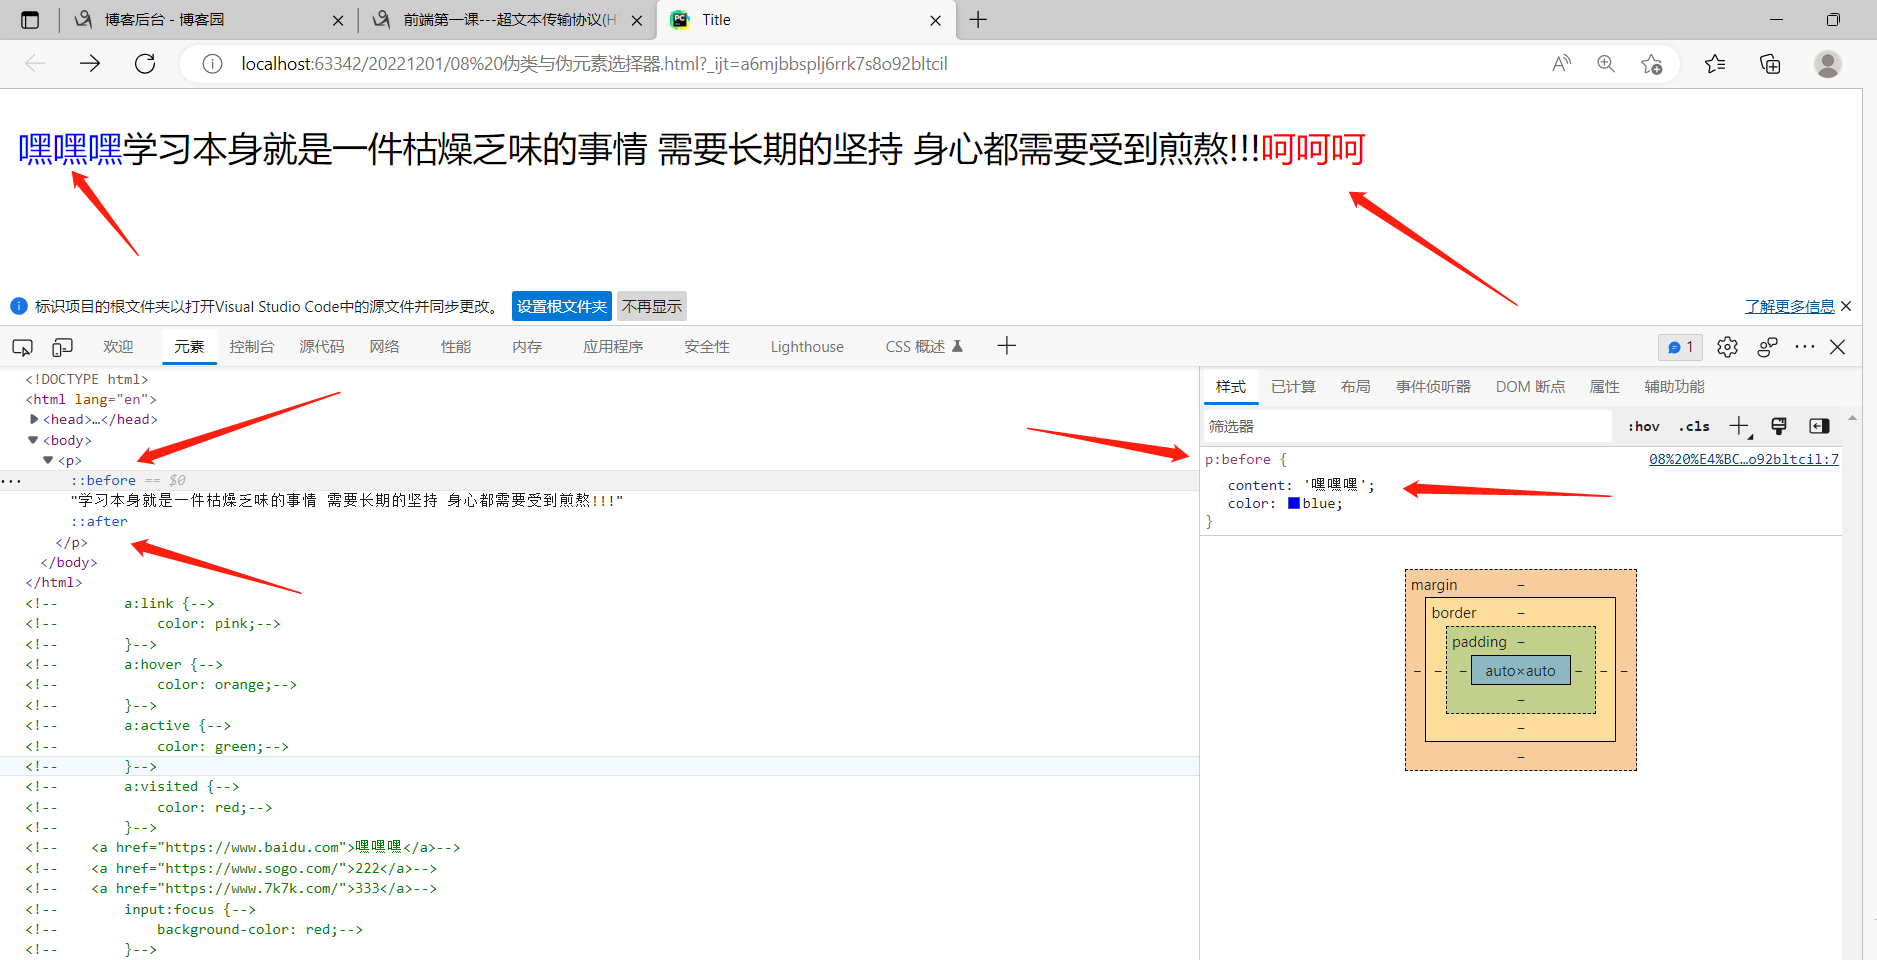Switch to the 博客后台 - 博客园 browser tab

[208, 20]
